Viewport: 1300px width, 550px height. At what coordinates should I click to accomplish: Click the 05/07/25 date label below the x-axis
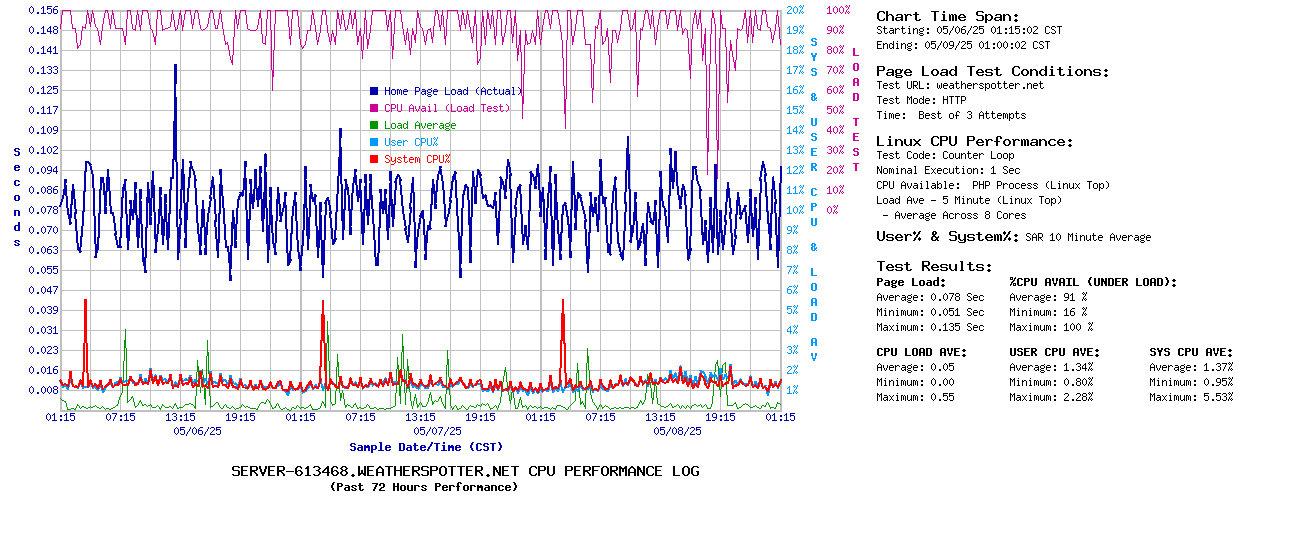437,431
